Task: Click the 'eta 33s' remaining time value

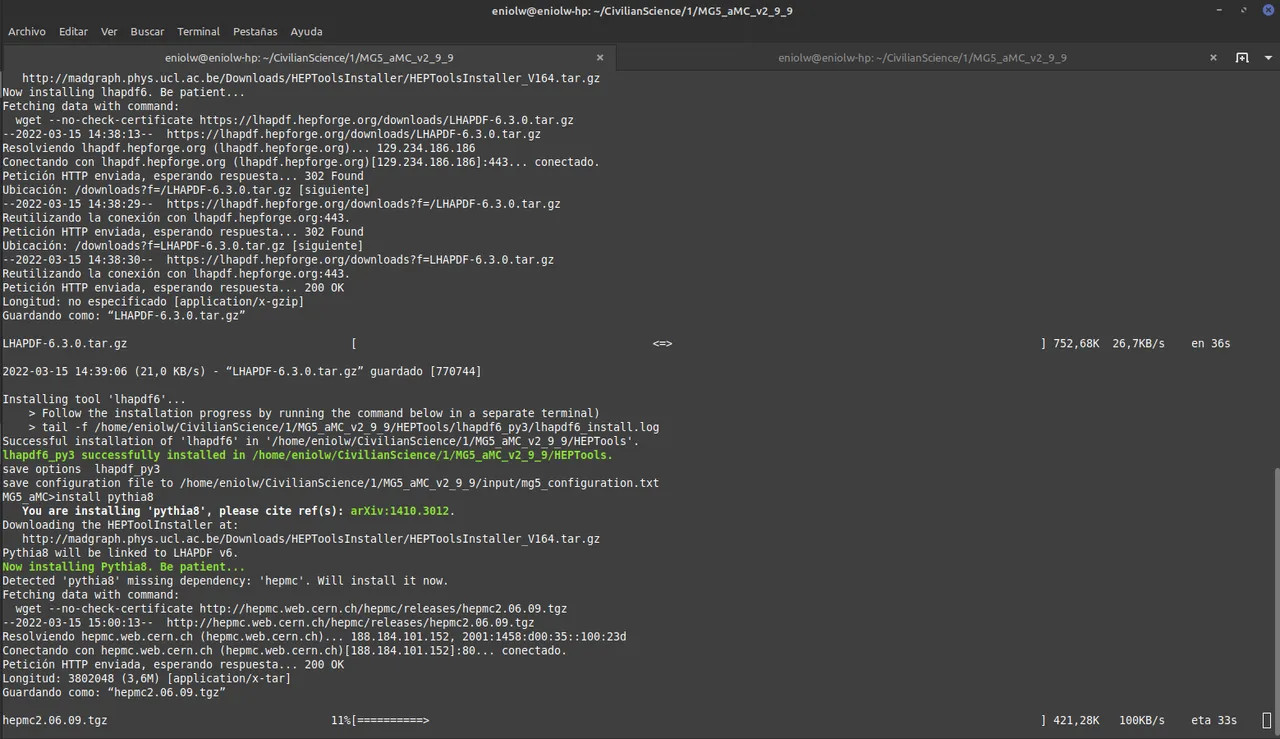Action: 1214,721
